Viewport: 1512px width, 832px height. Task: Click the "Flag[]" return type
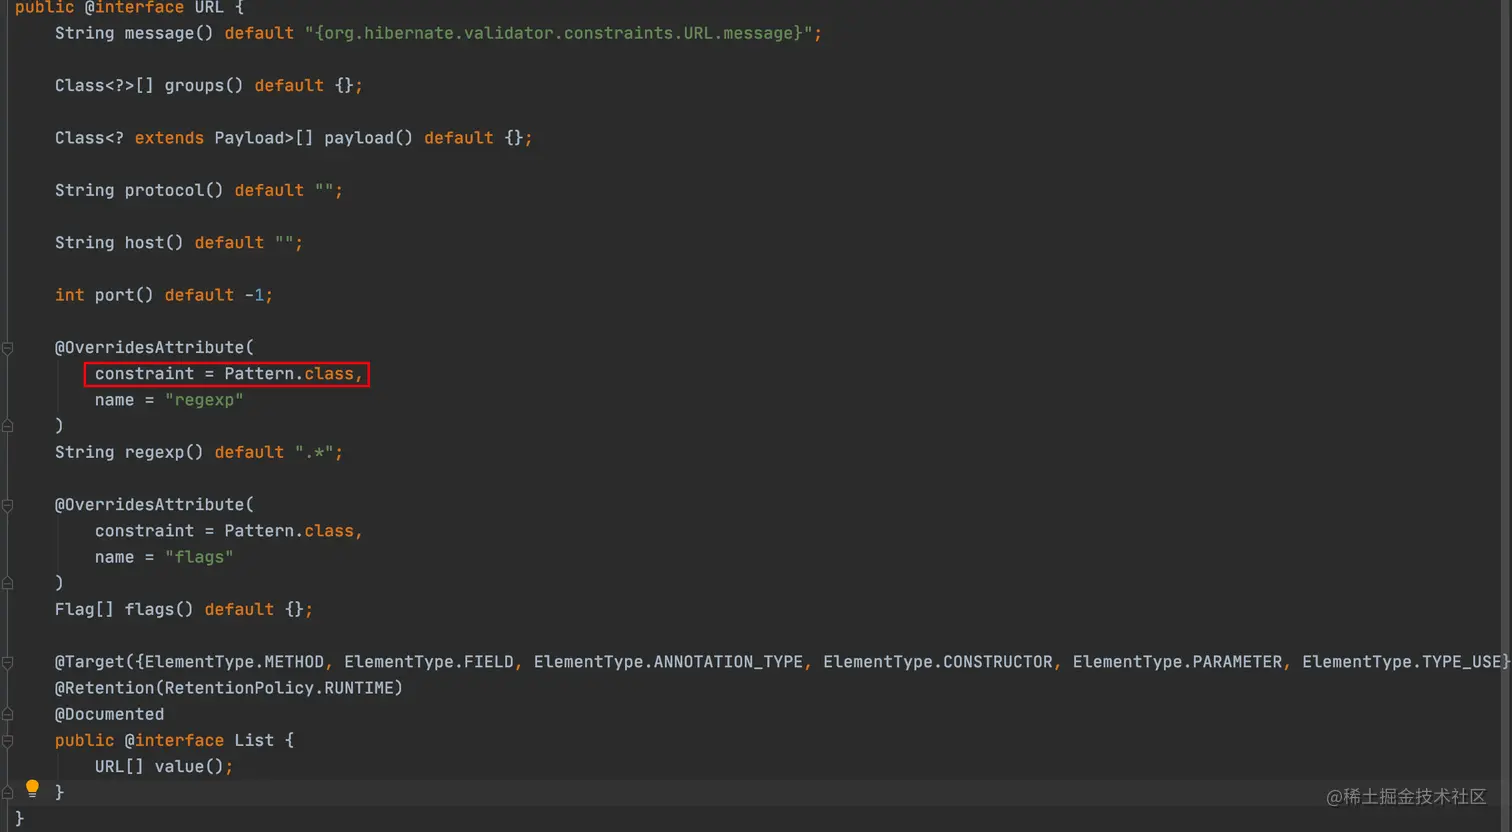84,609
